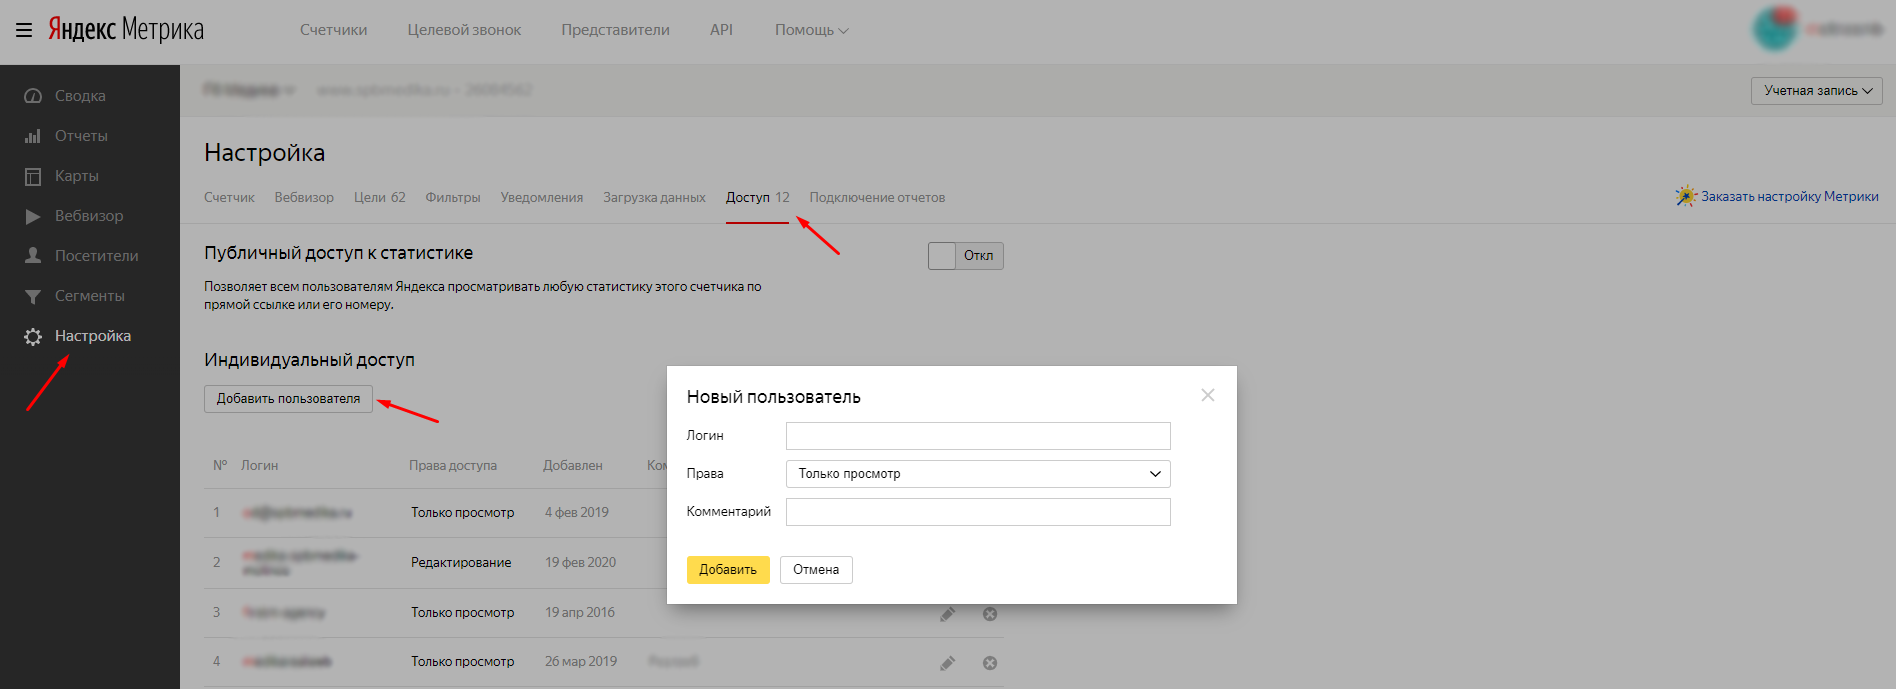This screenshot has height=689, width=1896.
Task: Open the Цели 62 tab
Action: point(380,198)
